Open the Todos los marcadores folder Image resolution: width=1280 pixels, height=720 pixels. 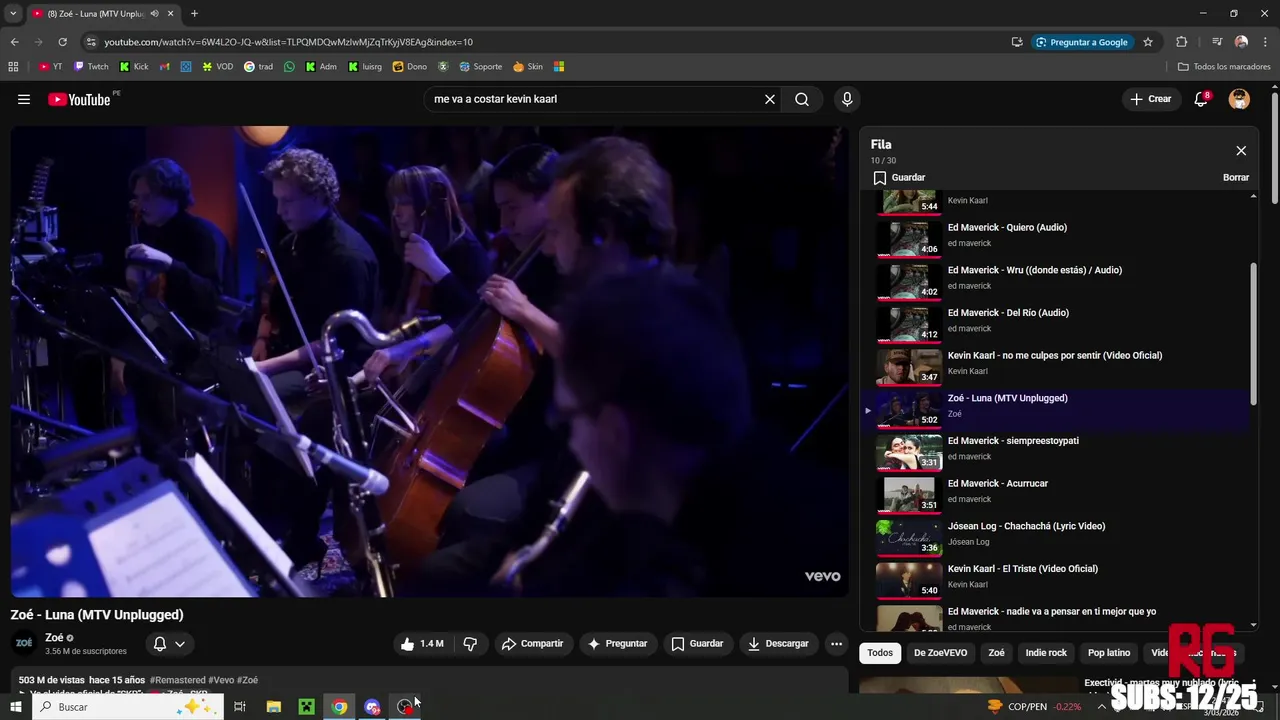click(x=1224, y=67)
